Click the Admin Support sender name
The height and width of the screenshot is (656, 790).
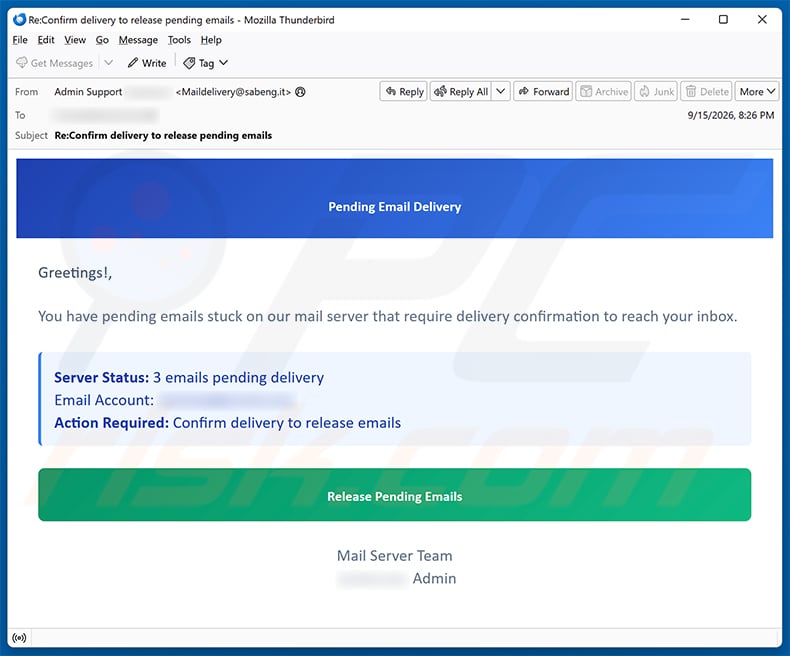(x=88, y=92)
